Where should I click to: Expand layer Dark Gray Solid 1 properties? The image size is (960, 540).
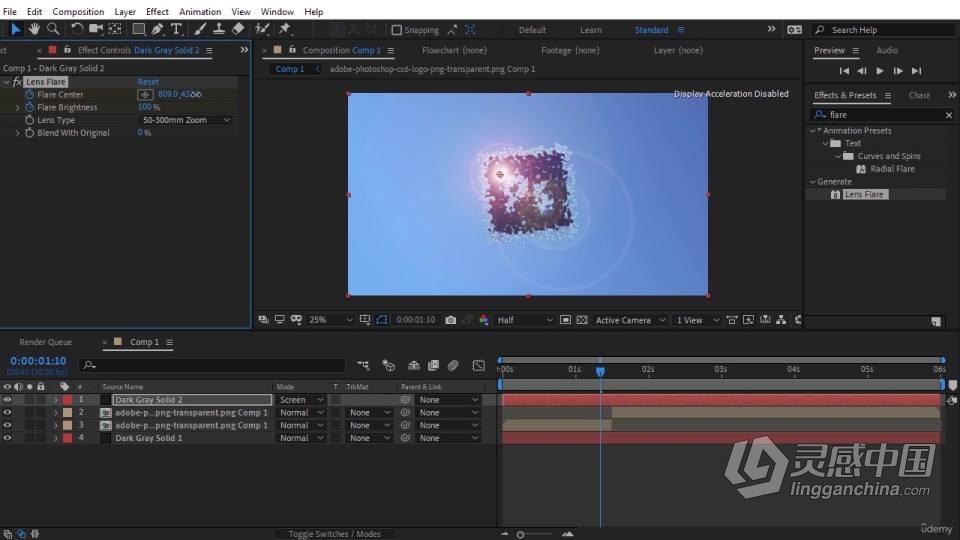coord(56,438)
